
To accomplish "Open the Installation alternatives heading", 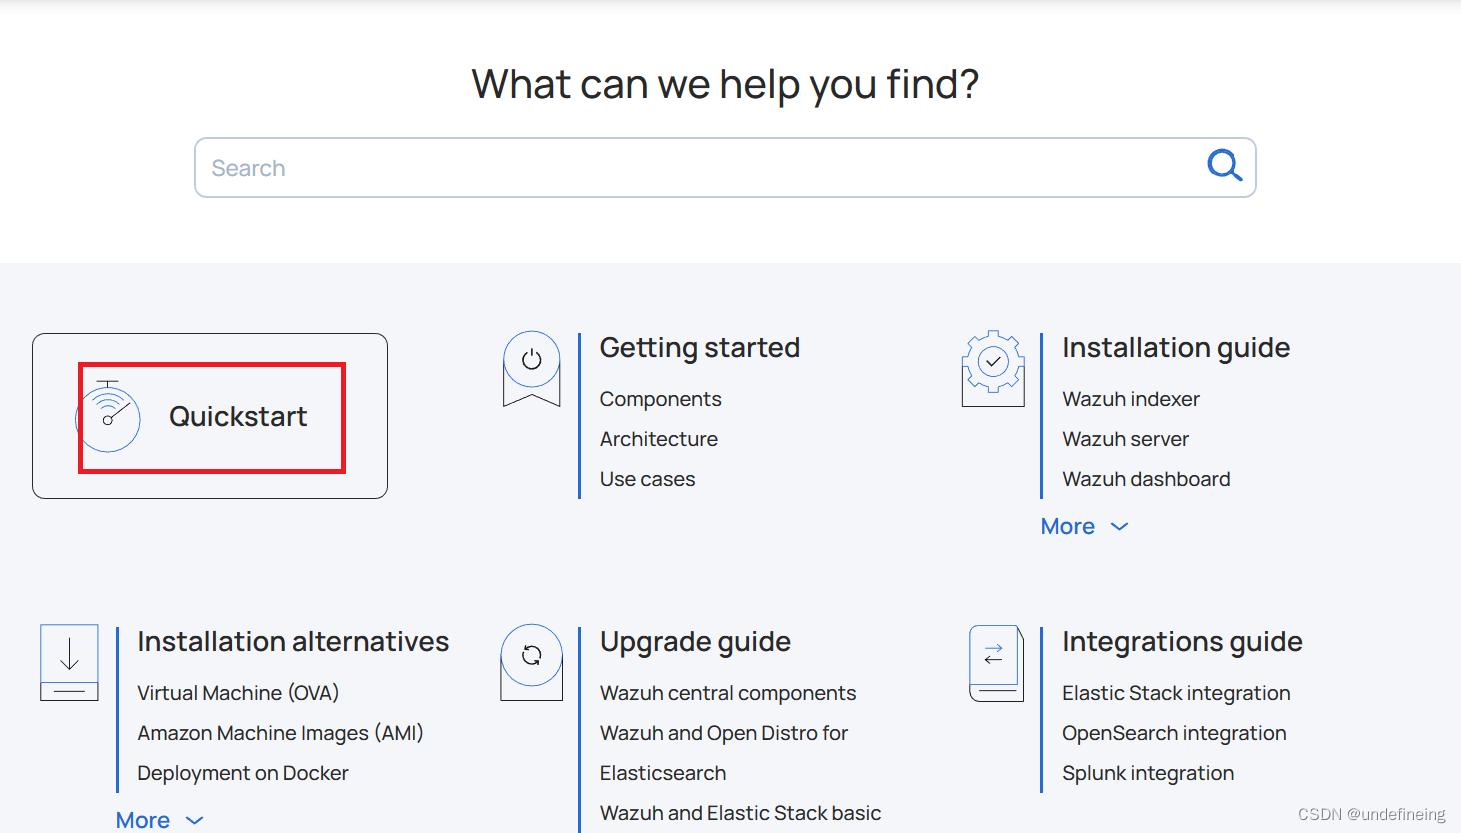I will click(x=293, y=641).
